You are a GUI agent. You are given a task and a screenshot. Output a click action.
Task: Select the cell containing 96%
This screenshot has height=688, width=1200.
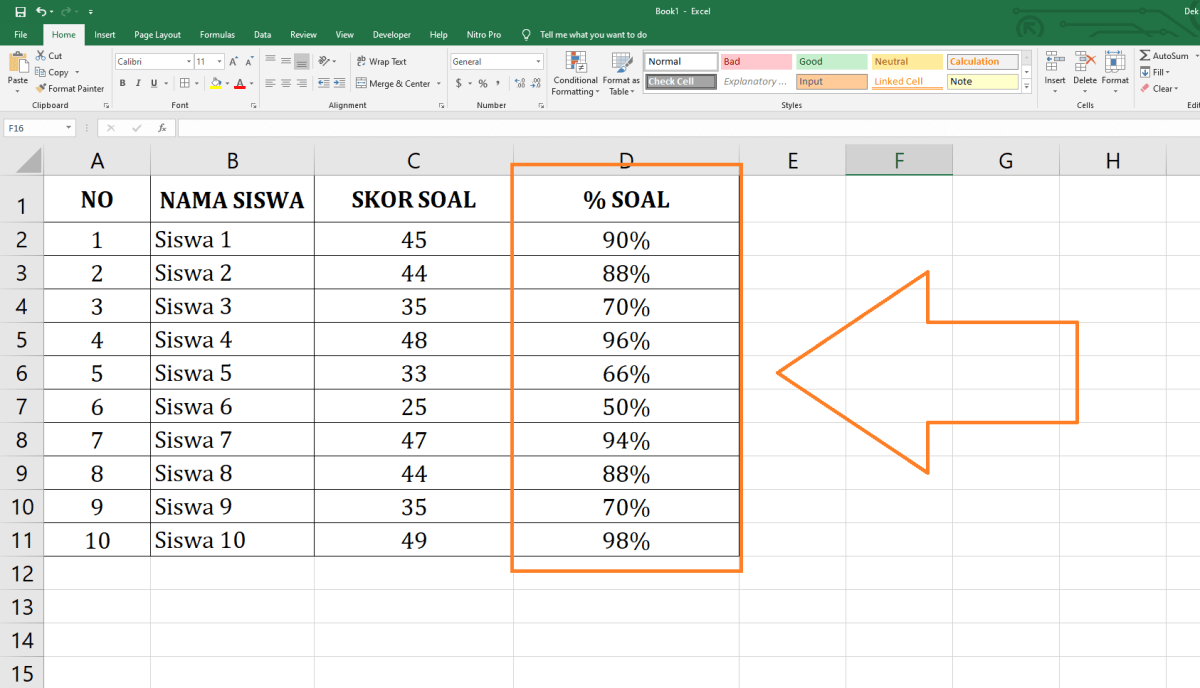coord(626,340)
